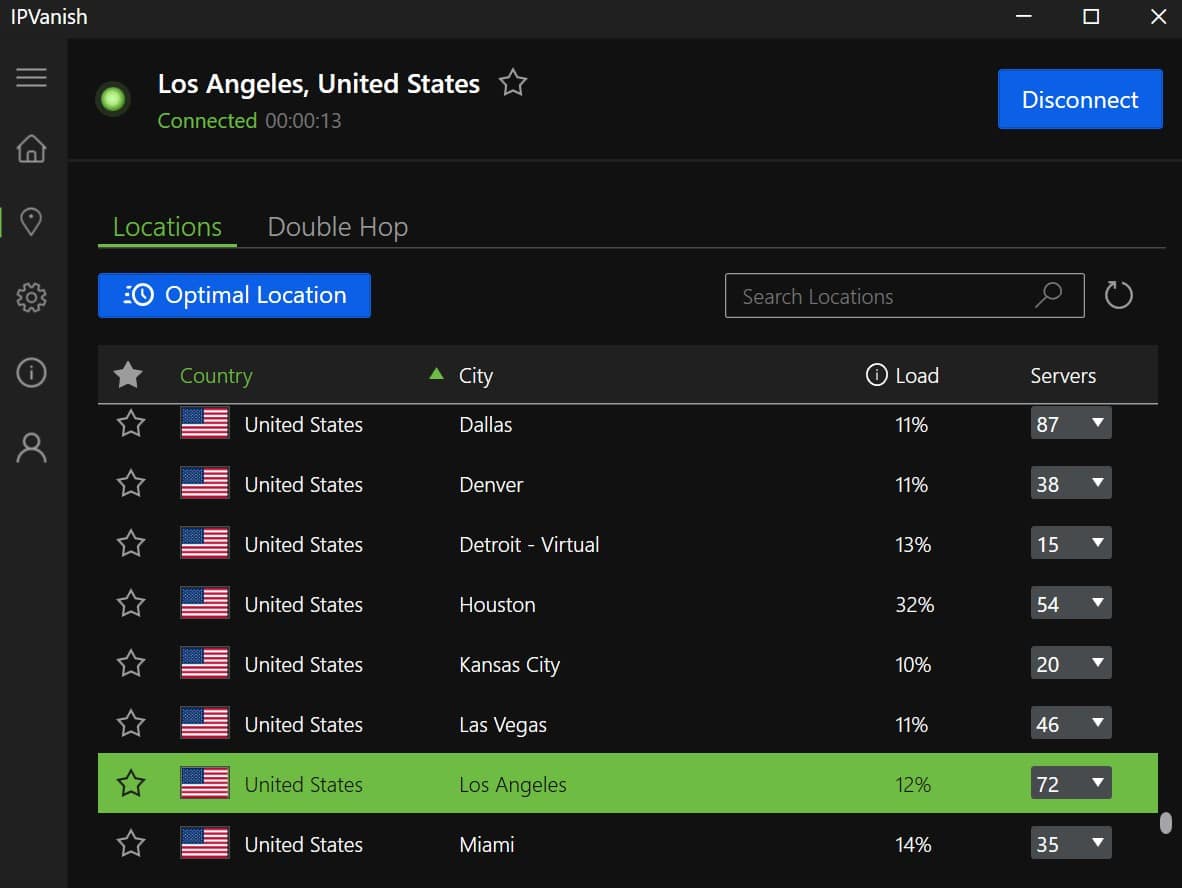Open Locations via sidebar pin icon
1182x888 pixels.
[x=31, y=222]
